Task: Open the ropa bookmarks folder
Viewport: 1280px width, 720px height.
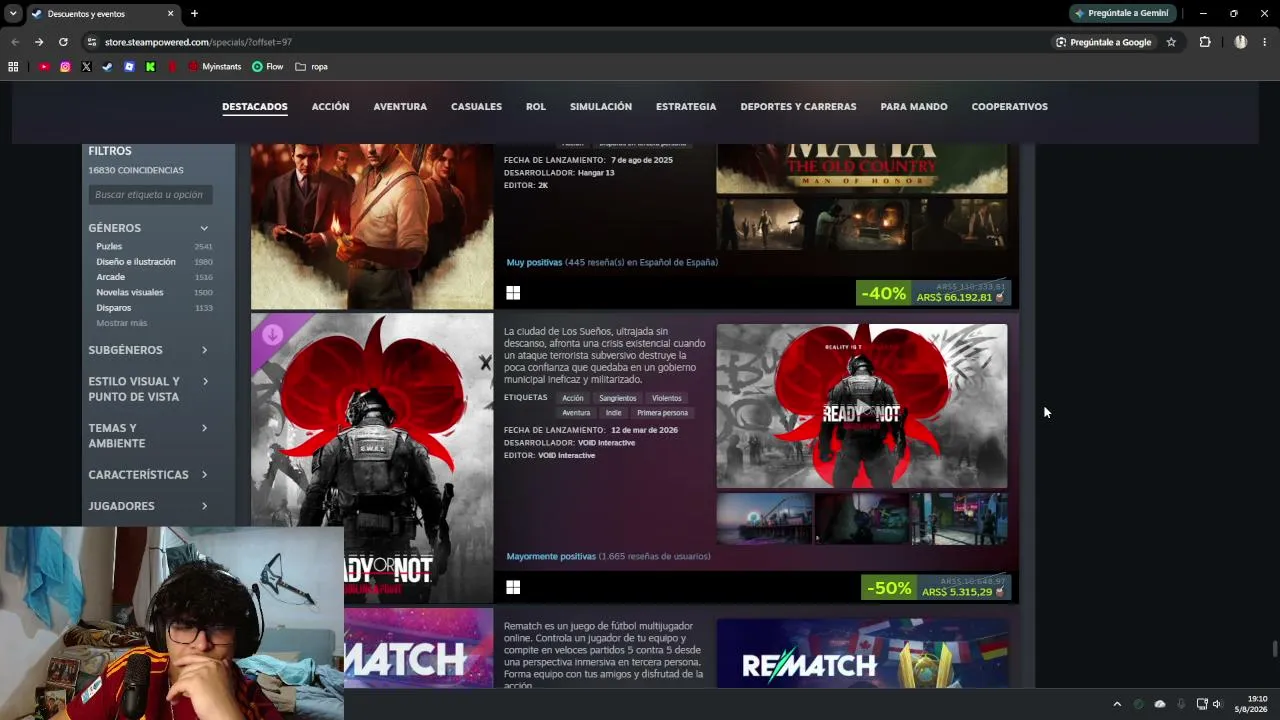Action: (x=312, y=67)
